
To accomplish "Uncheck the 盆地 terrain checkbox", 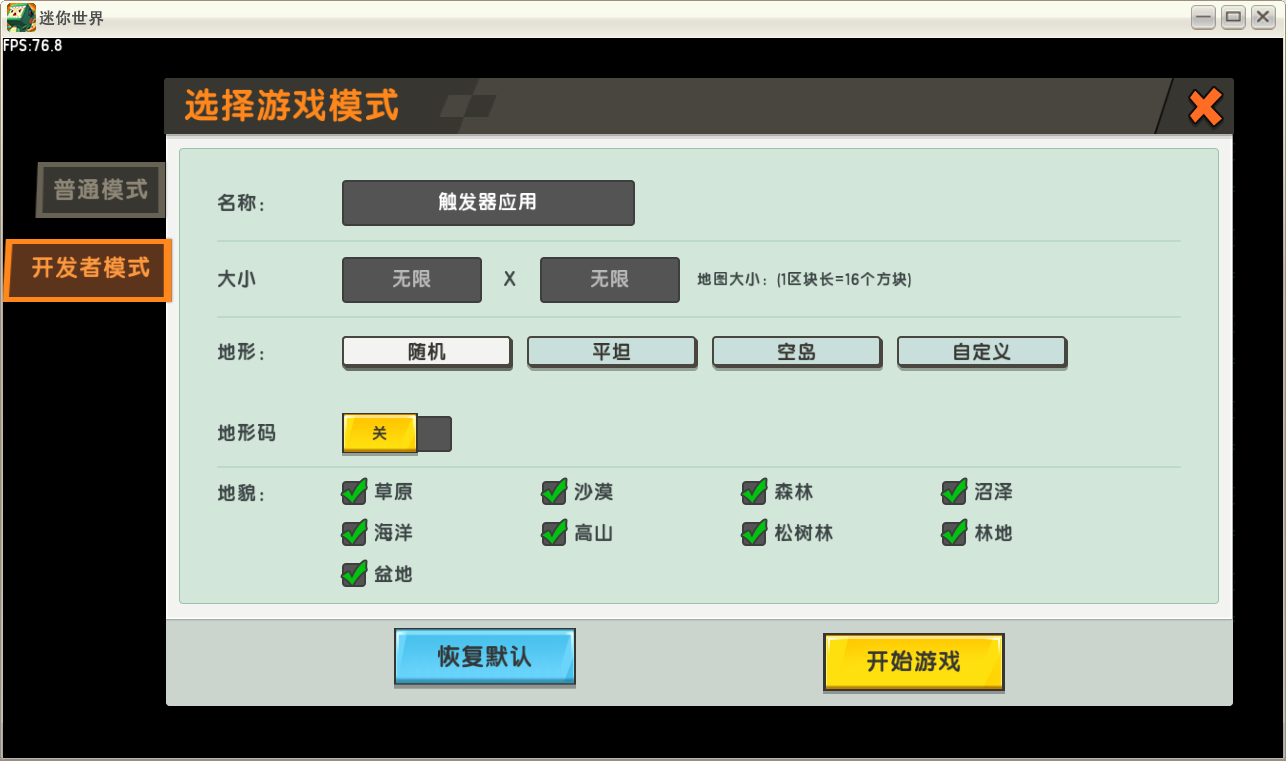I will point(354,574).
